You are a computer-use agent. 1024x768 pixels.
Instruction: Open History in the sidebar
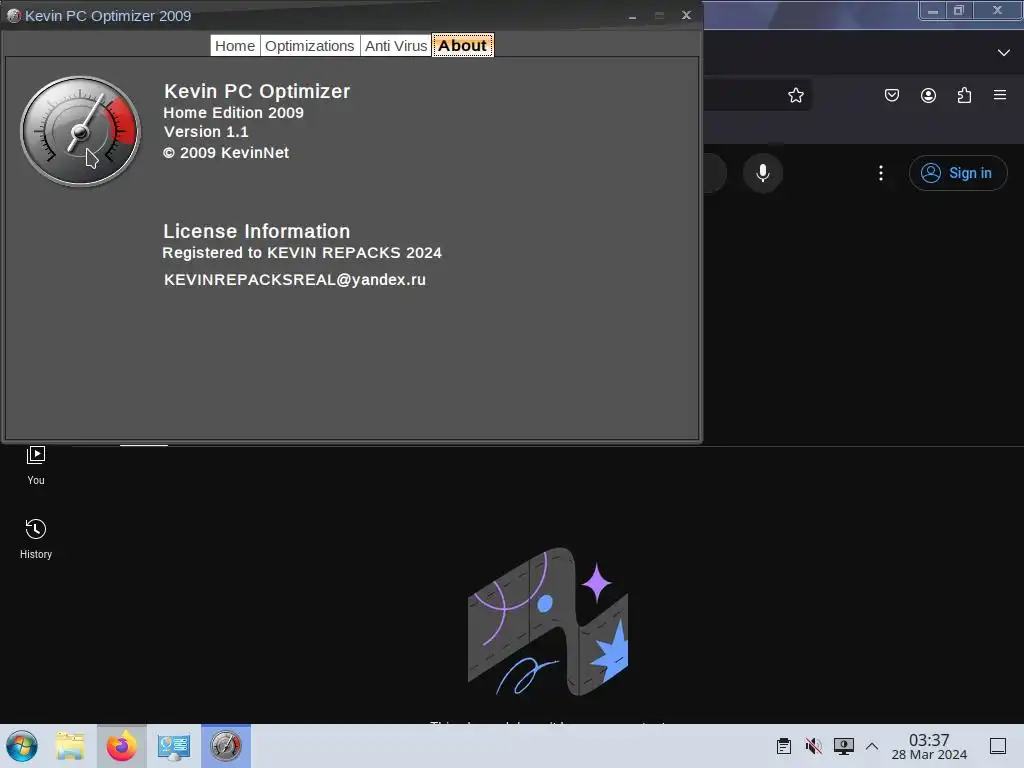pyautogui.click(x=36, y=539)
